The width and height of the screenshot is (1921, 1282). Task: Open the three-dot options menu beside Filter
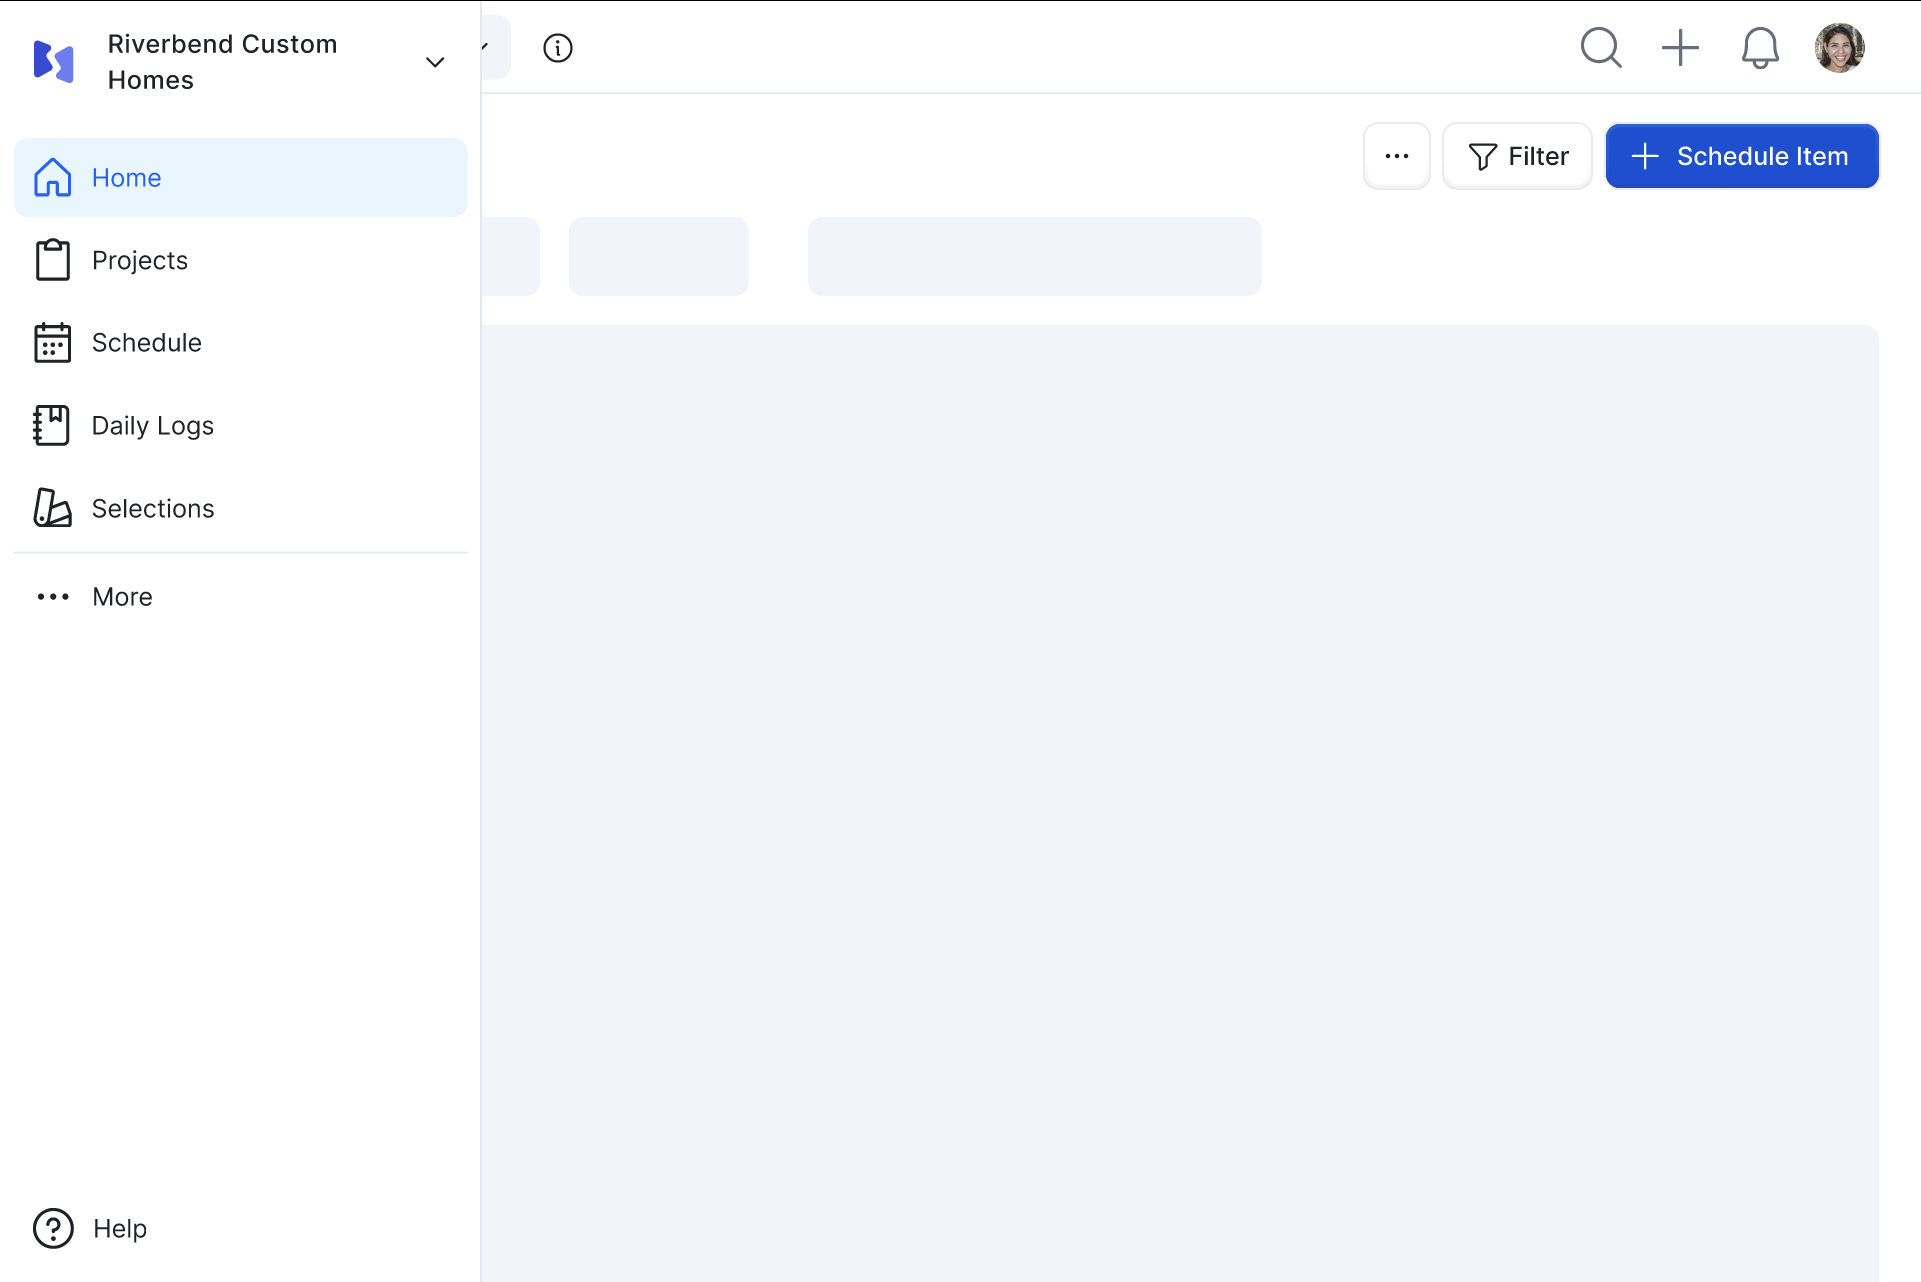[x=1397, y=156]
